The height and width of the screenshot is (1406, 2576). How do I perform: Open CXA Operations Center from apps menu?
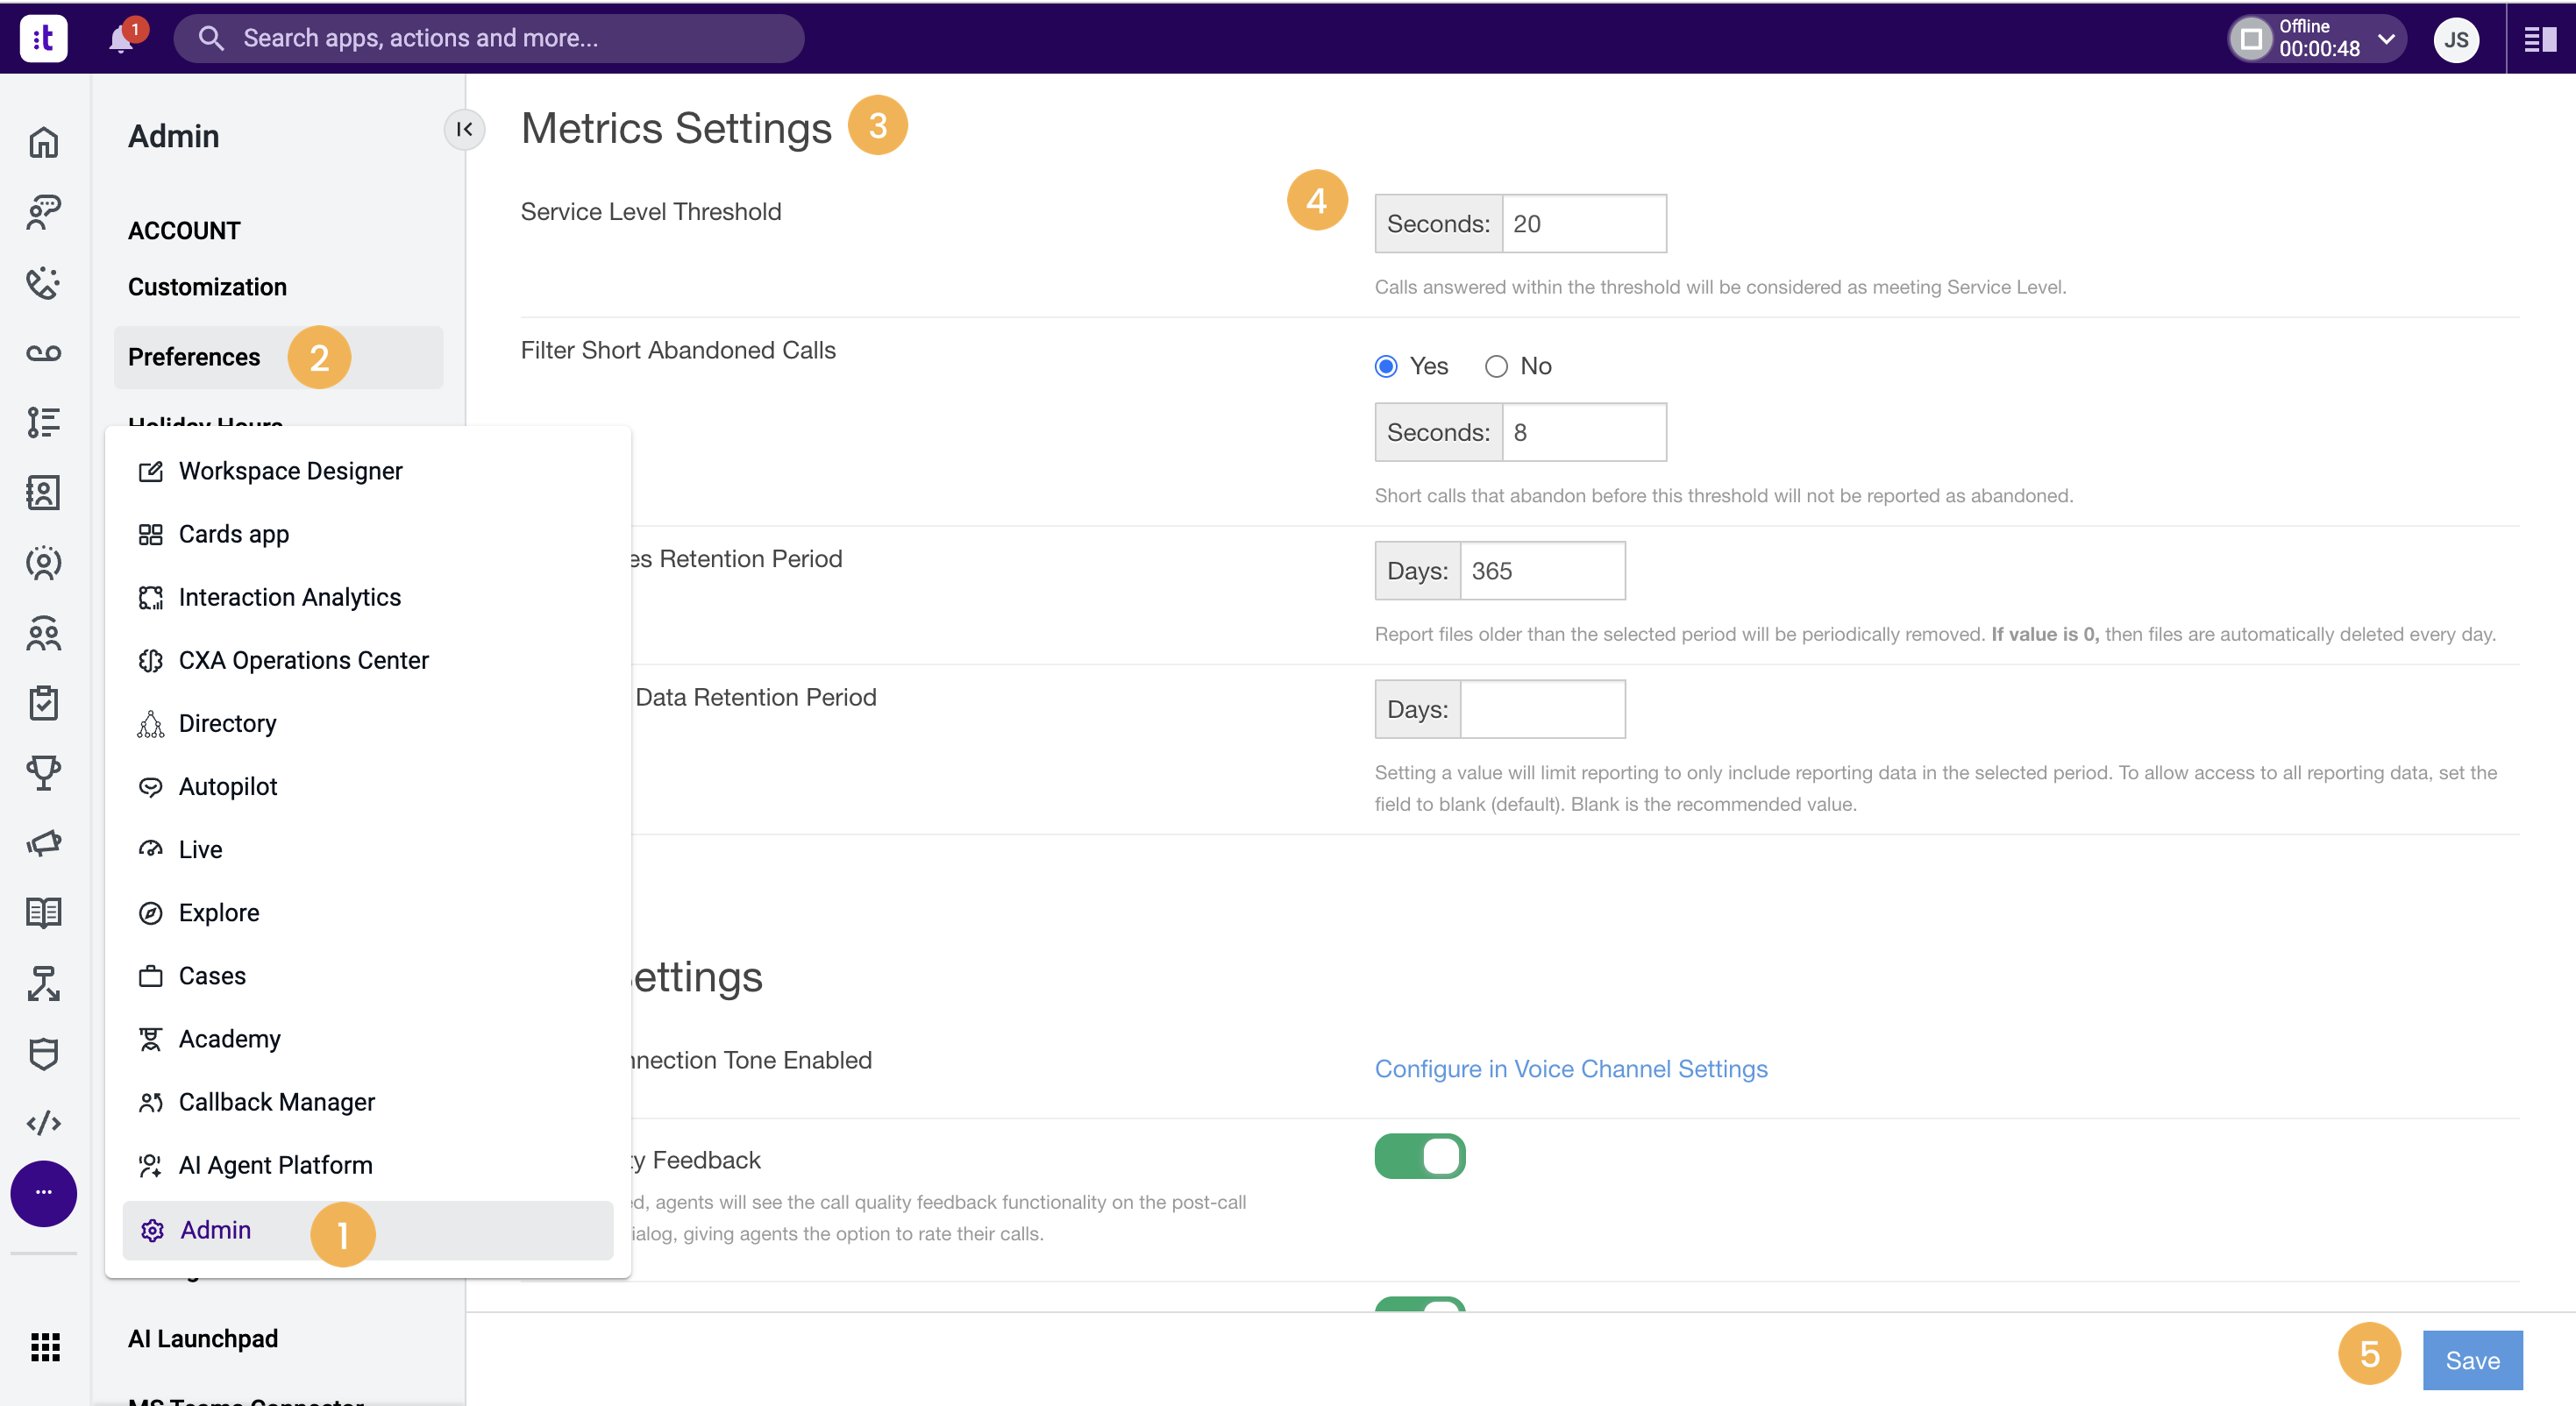point(367,660)
